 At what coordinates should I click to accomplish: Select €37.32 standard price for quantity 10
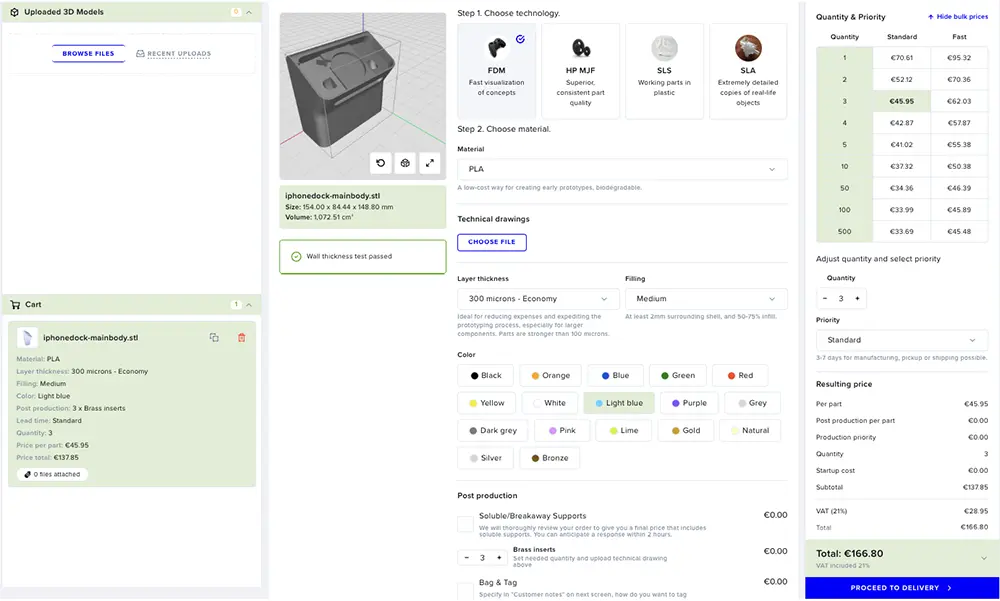pyautogui.click(x=902, y=166)
